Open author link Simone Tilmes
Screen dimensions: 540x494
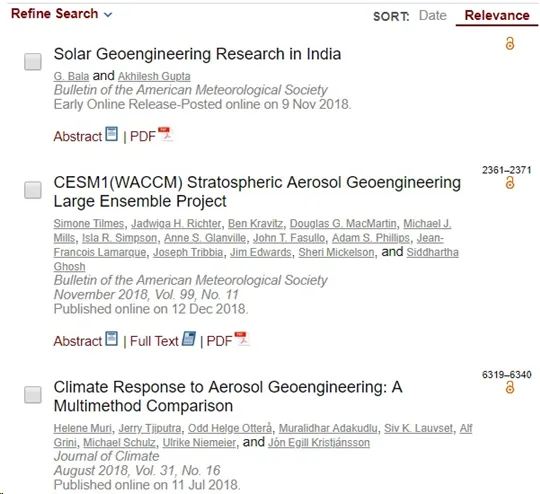click(x=89, y=224)
